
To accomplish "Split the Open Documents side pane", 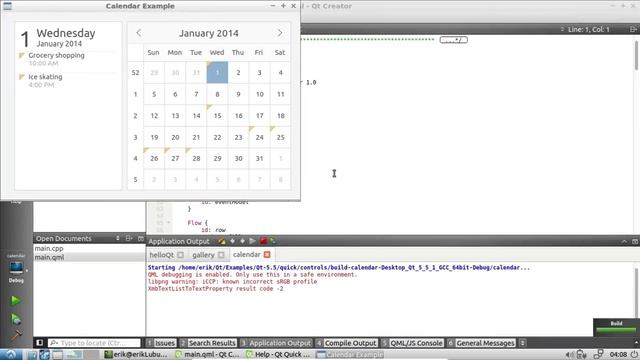I will [x=129, y=238].
